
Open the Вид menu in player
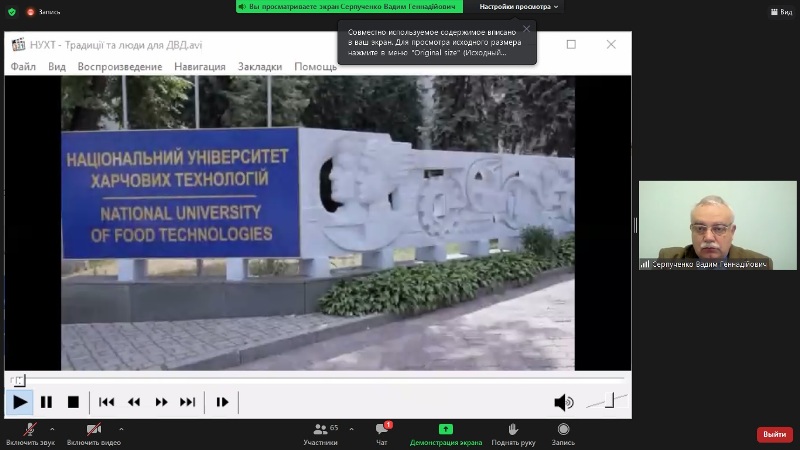click(57, 67)
